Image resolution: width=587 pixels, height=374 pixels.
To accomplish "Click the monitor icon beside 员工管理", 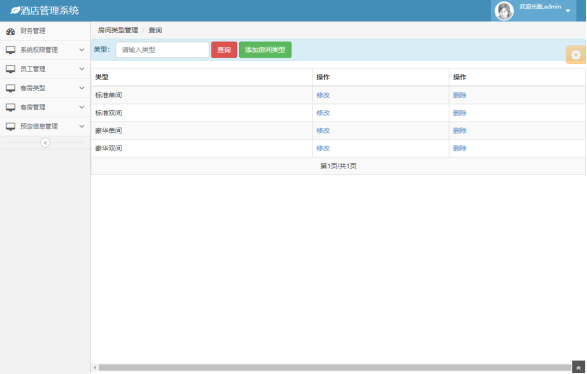I will pos(10,69).
